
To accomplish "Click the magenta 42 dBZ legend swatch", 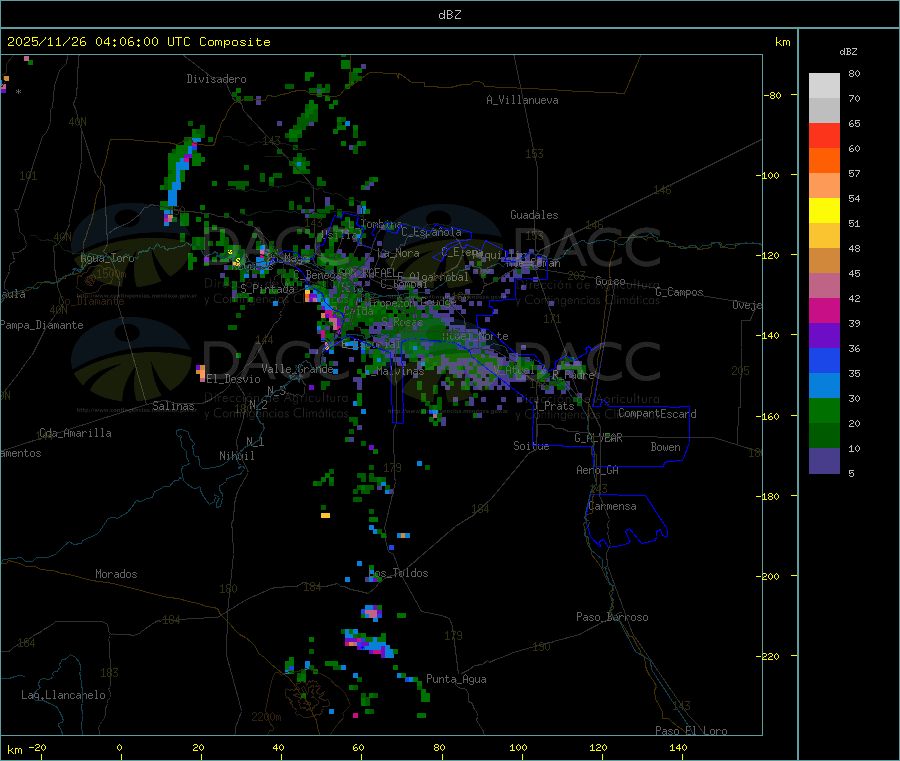I will tap(824, 310).
